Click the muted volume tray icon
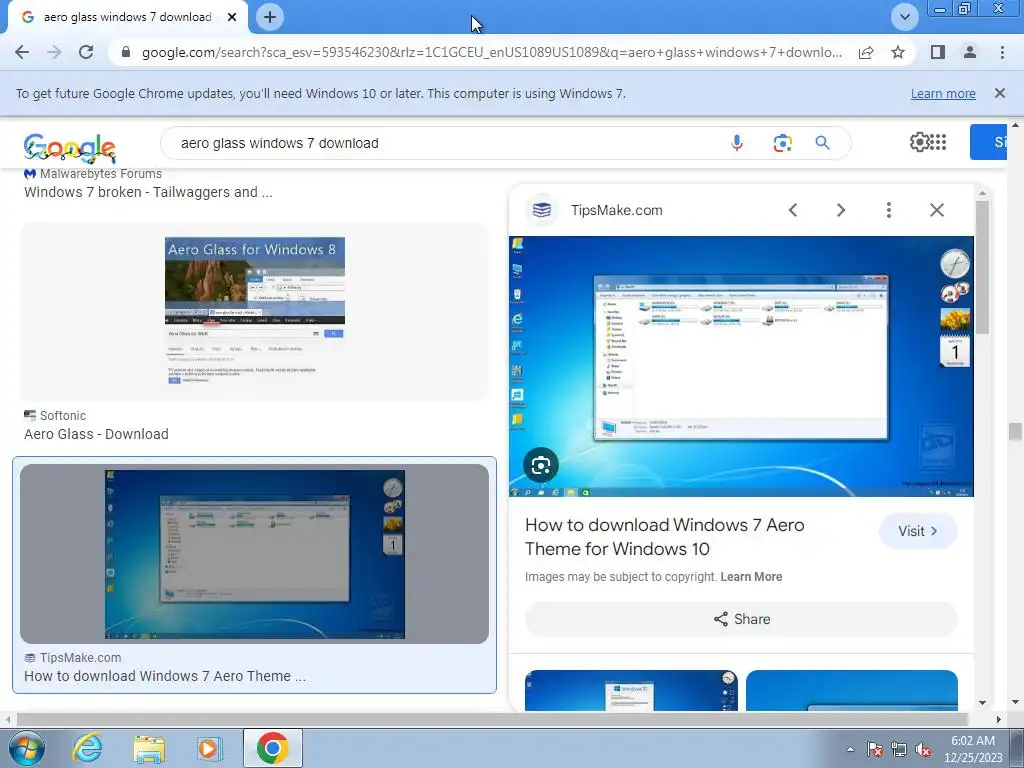 pyautogui.click(x=923, y=749)
